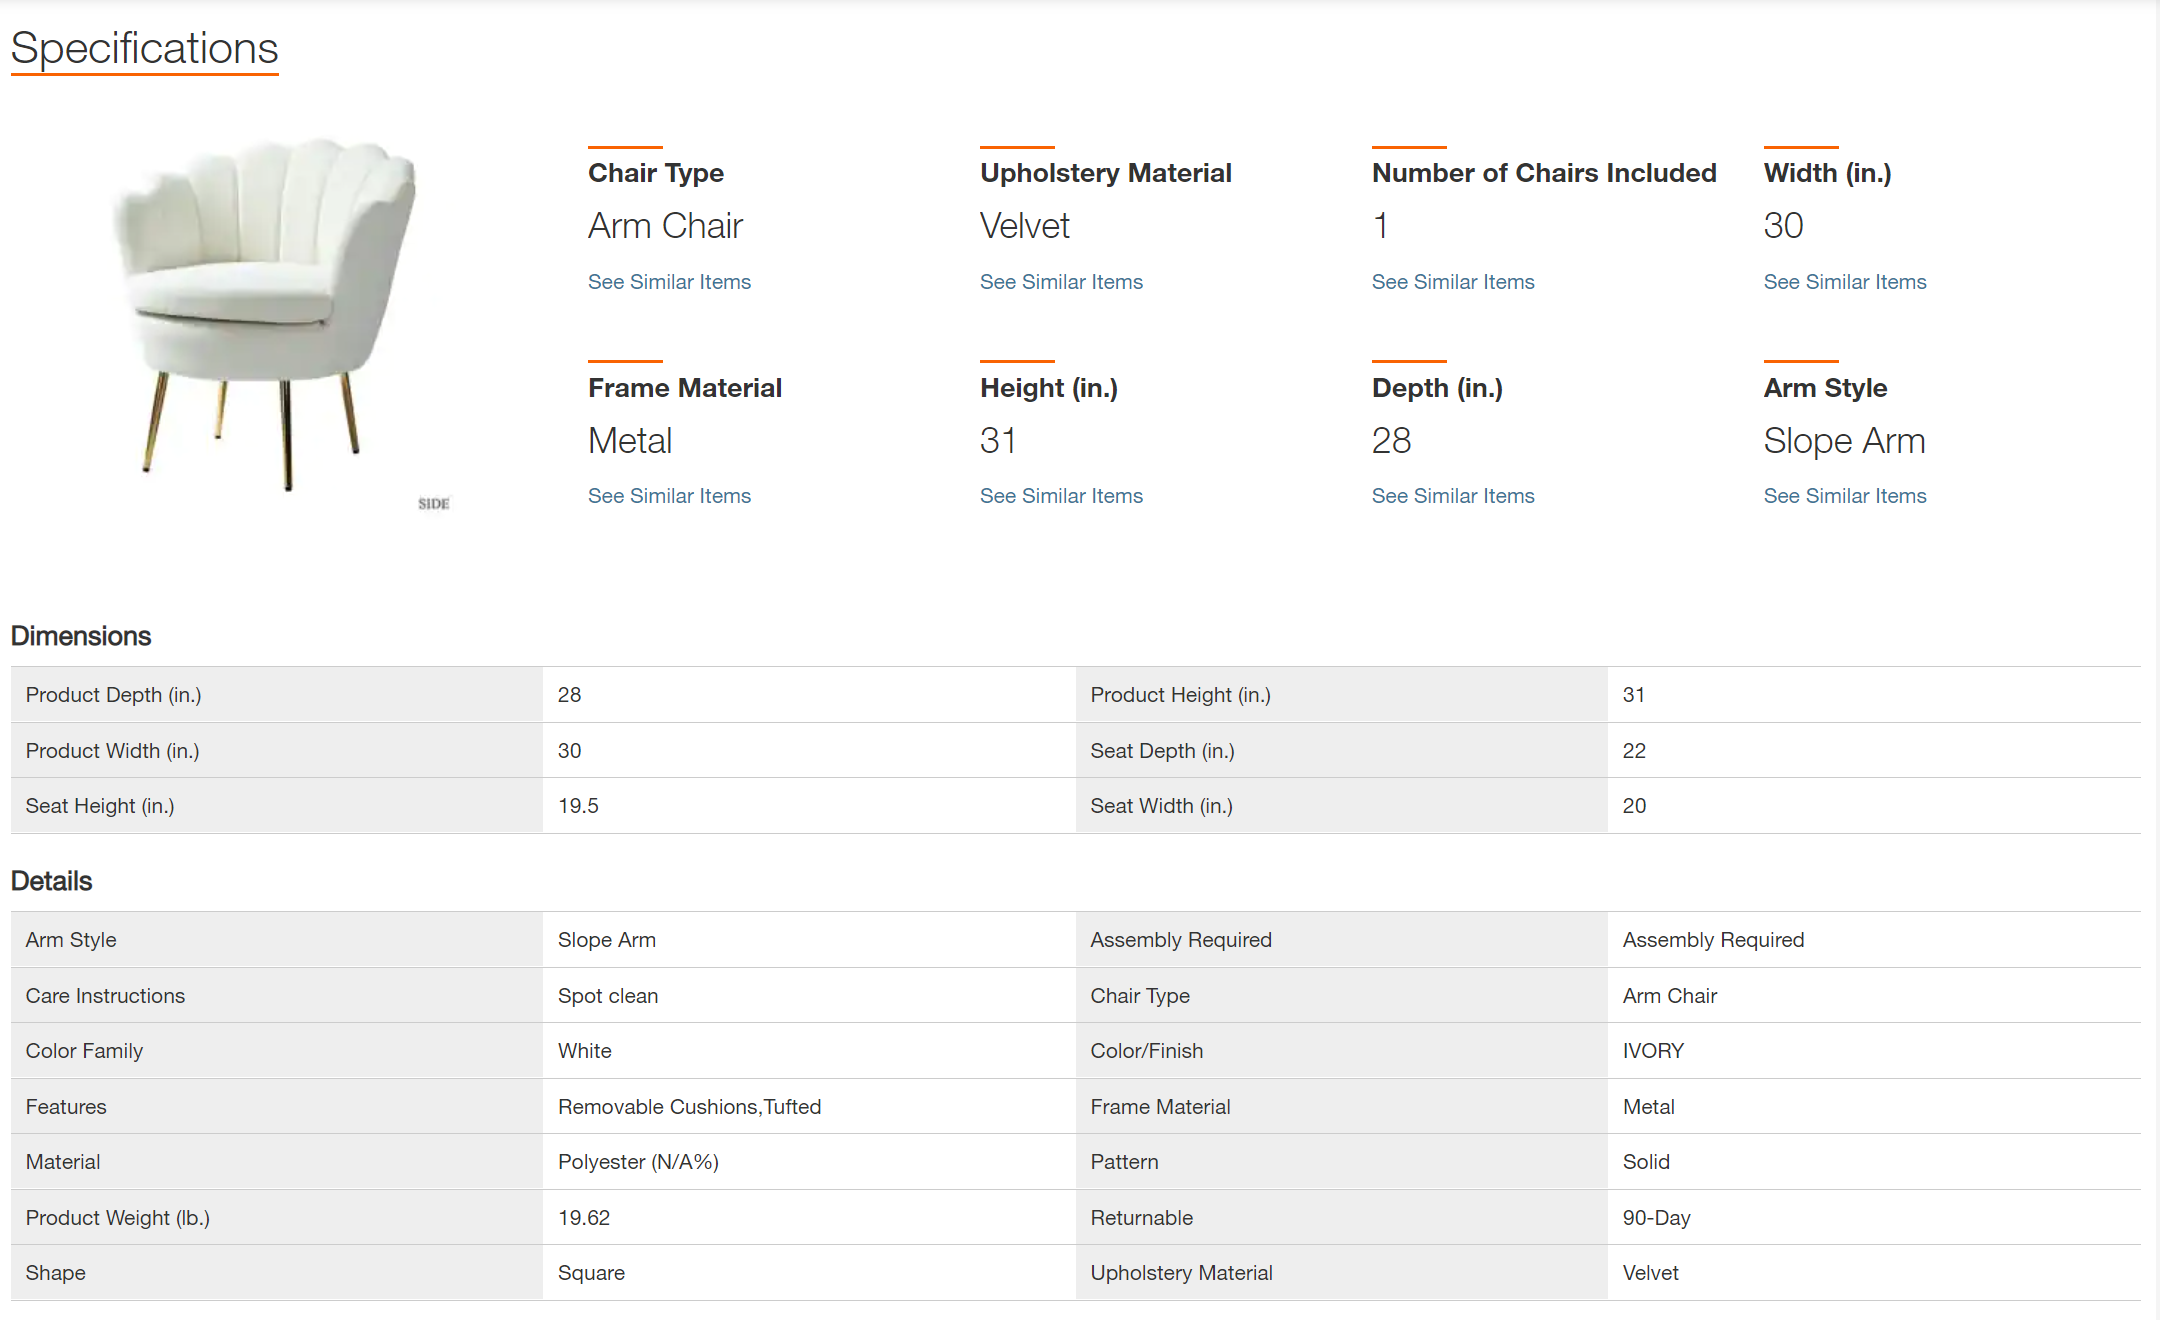This screenshot has width=2160, height=1320.
Task: Click the Arm Chair value in top specs
Action: point(665,226)
